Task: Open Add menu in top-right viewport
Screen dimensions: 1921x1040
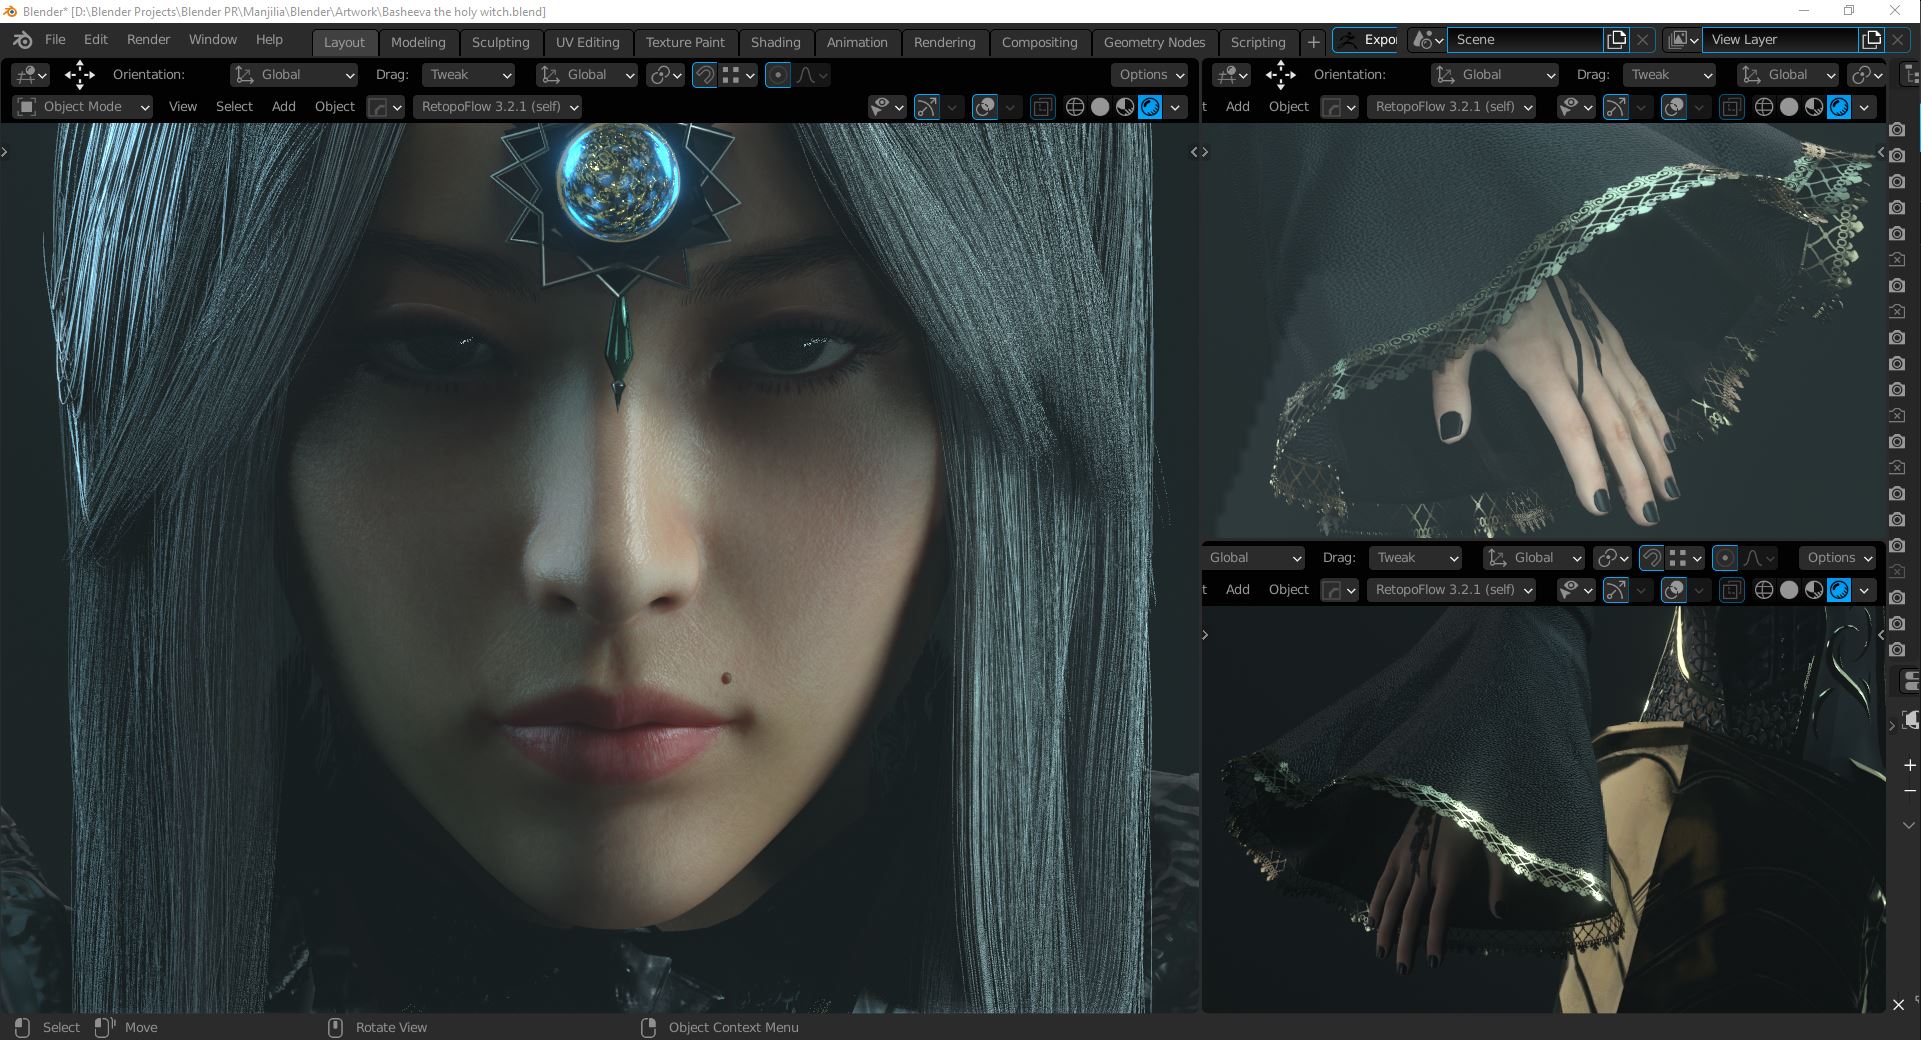Action: (1237, 107)
